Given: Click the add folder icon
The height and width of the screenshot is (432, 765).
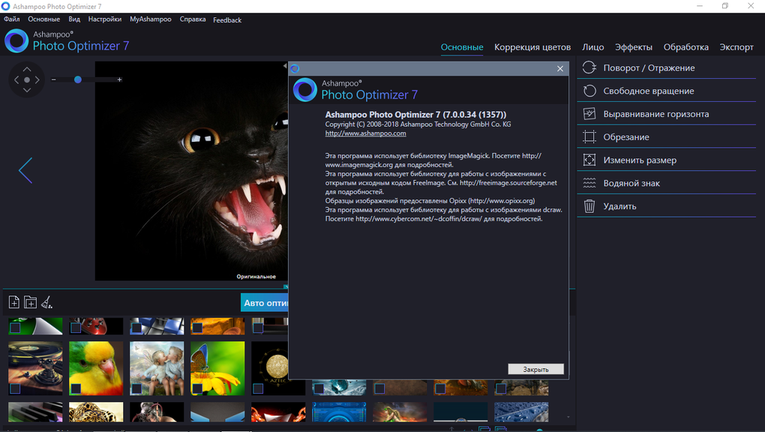Looking at the screenshot, I should tap(30, 303).
